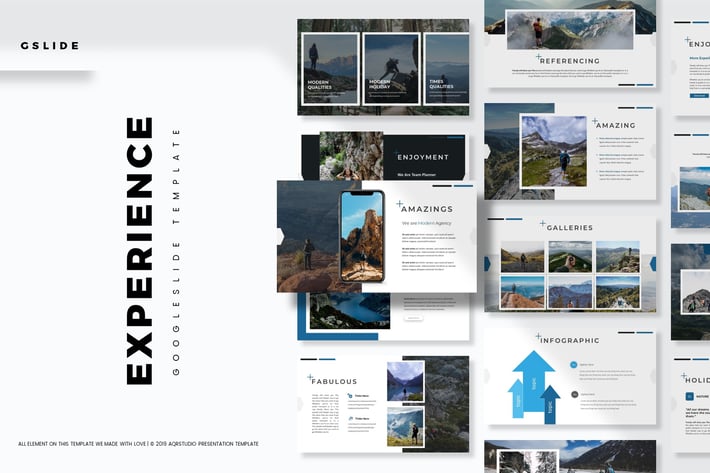The height and width of the screenshot is (473, 710).
Task: Click the blue circle bullet on Infographic slide
Action: pyautogui.click(x=574, y=364)
